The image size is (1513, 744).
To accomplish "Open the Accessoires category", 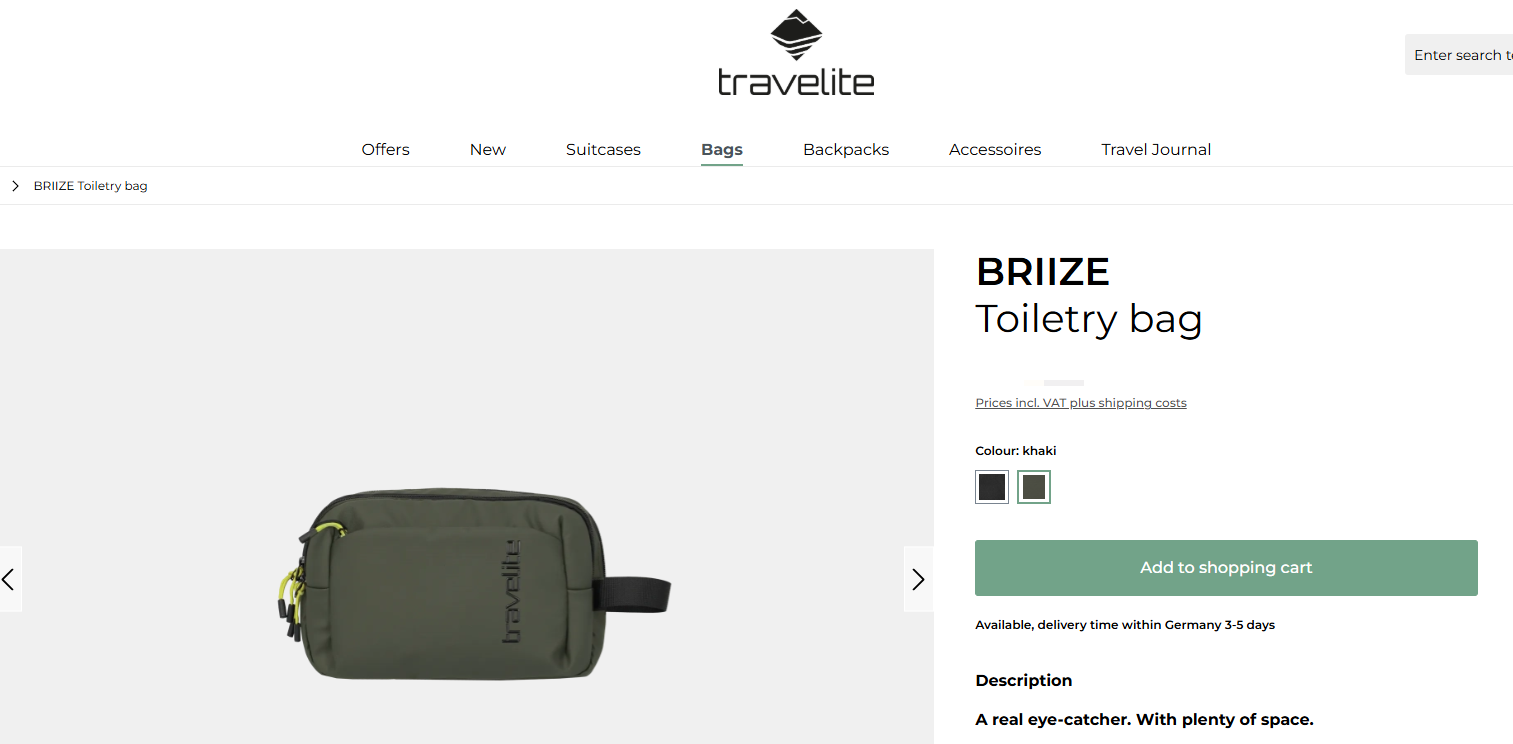I will pyautogui.click(x=995, y=149).
